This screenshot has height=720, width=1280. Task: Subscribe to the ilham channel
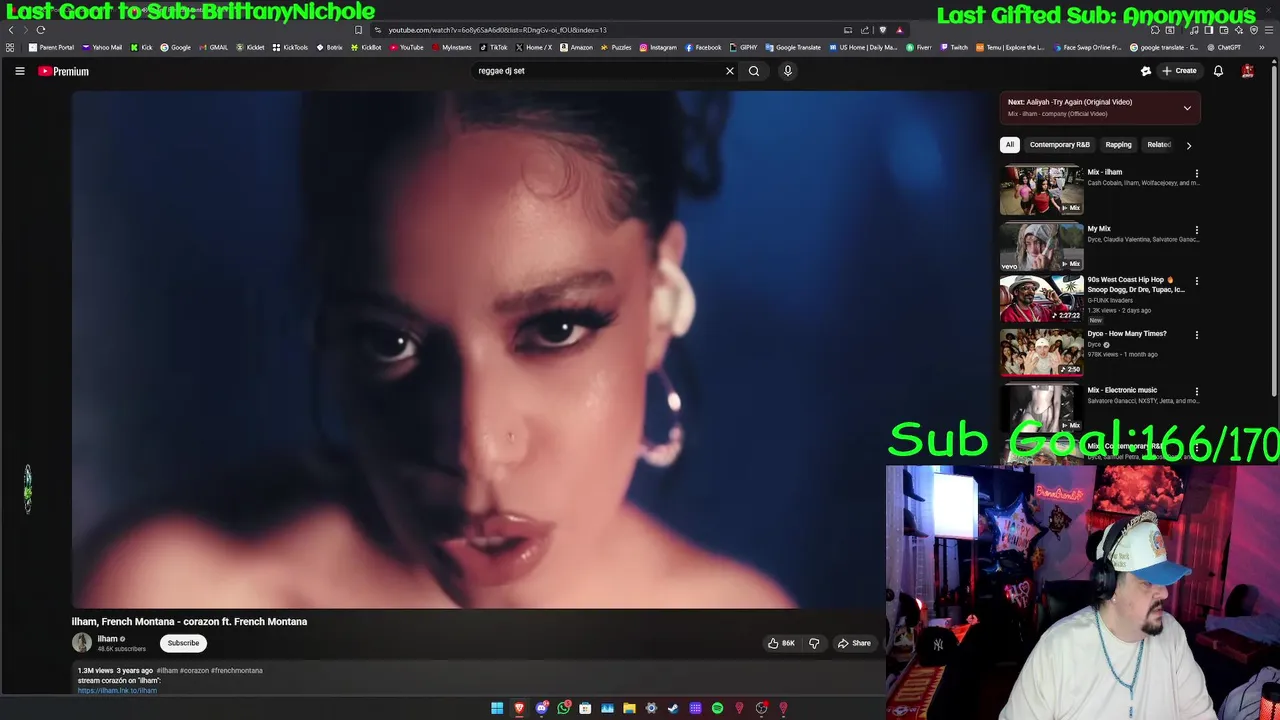pyautogui.click(x=183, y=643)
